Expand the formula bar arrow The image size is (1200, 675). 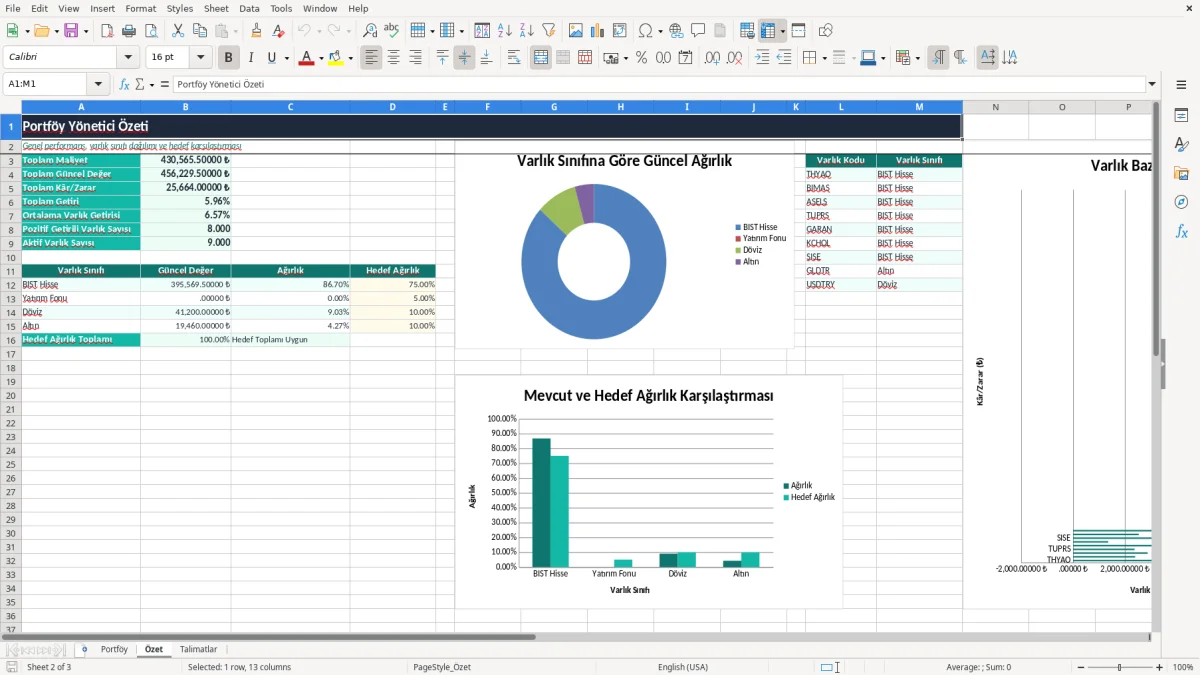[1152, 84]
